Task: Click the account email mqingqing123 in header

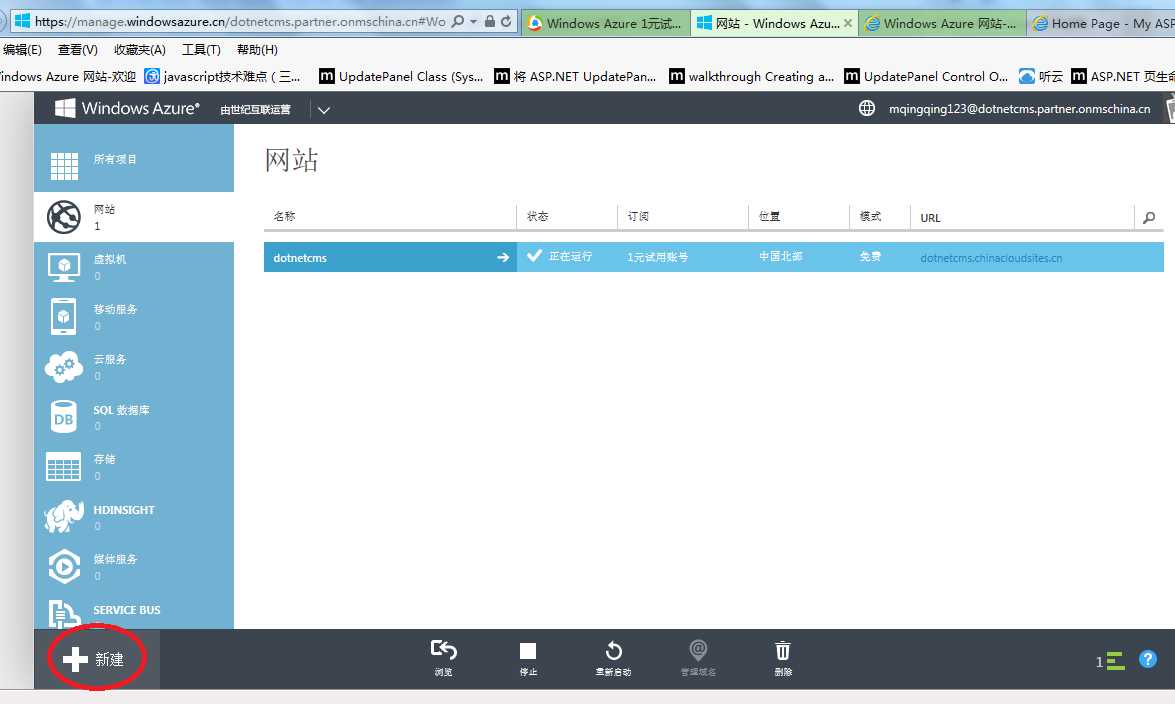Action: tap(1019, 109)
